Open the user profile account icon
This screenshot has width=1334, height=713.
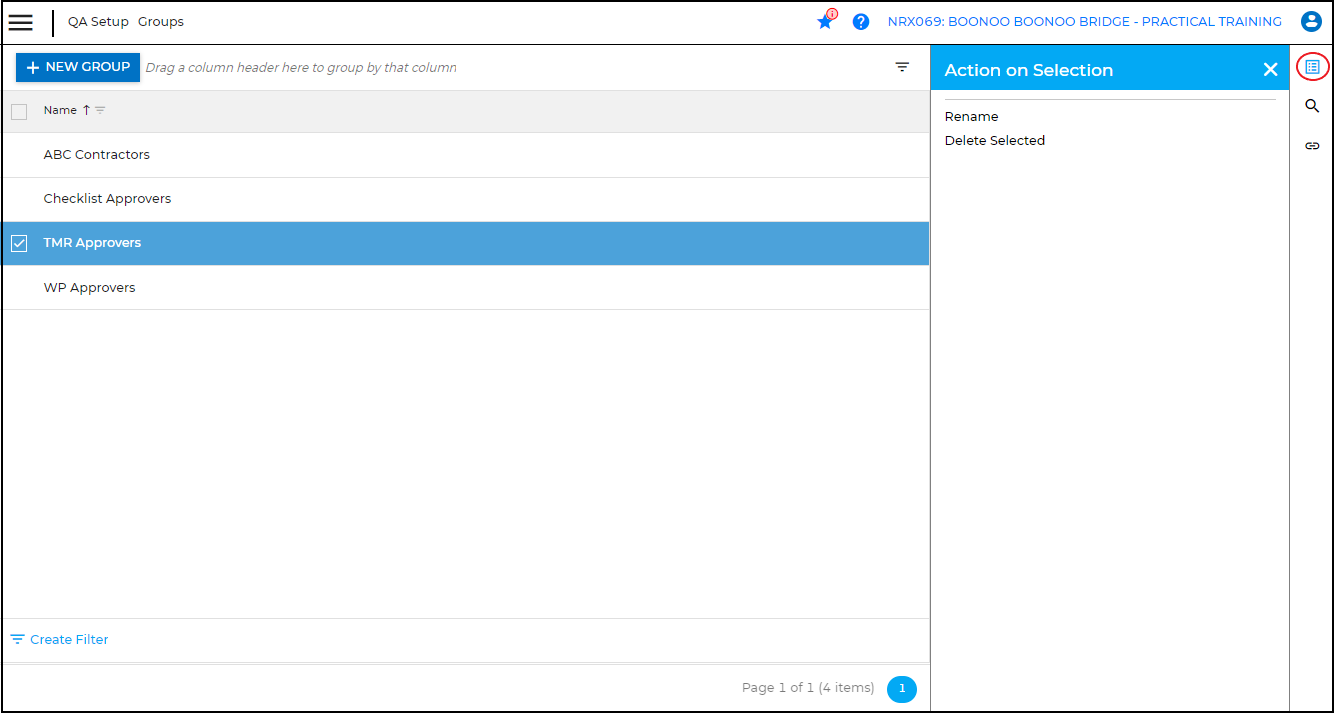1311,22
